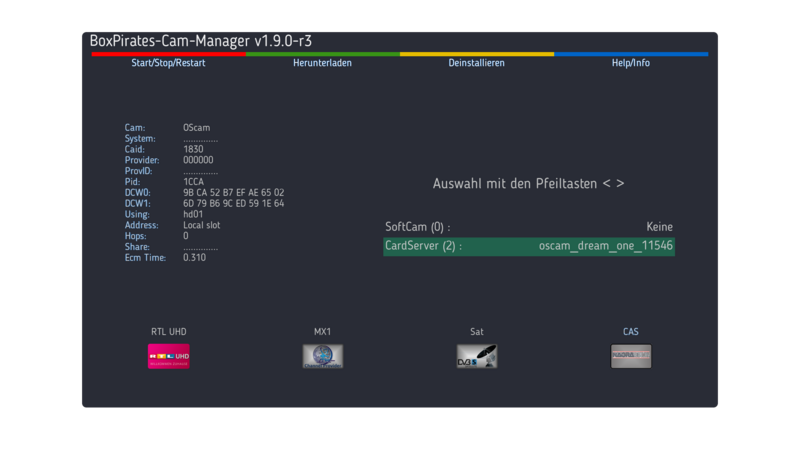Choose the Herunterladen option
The height and width of the screenshot is (450, 800).
point(322,63)
